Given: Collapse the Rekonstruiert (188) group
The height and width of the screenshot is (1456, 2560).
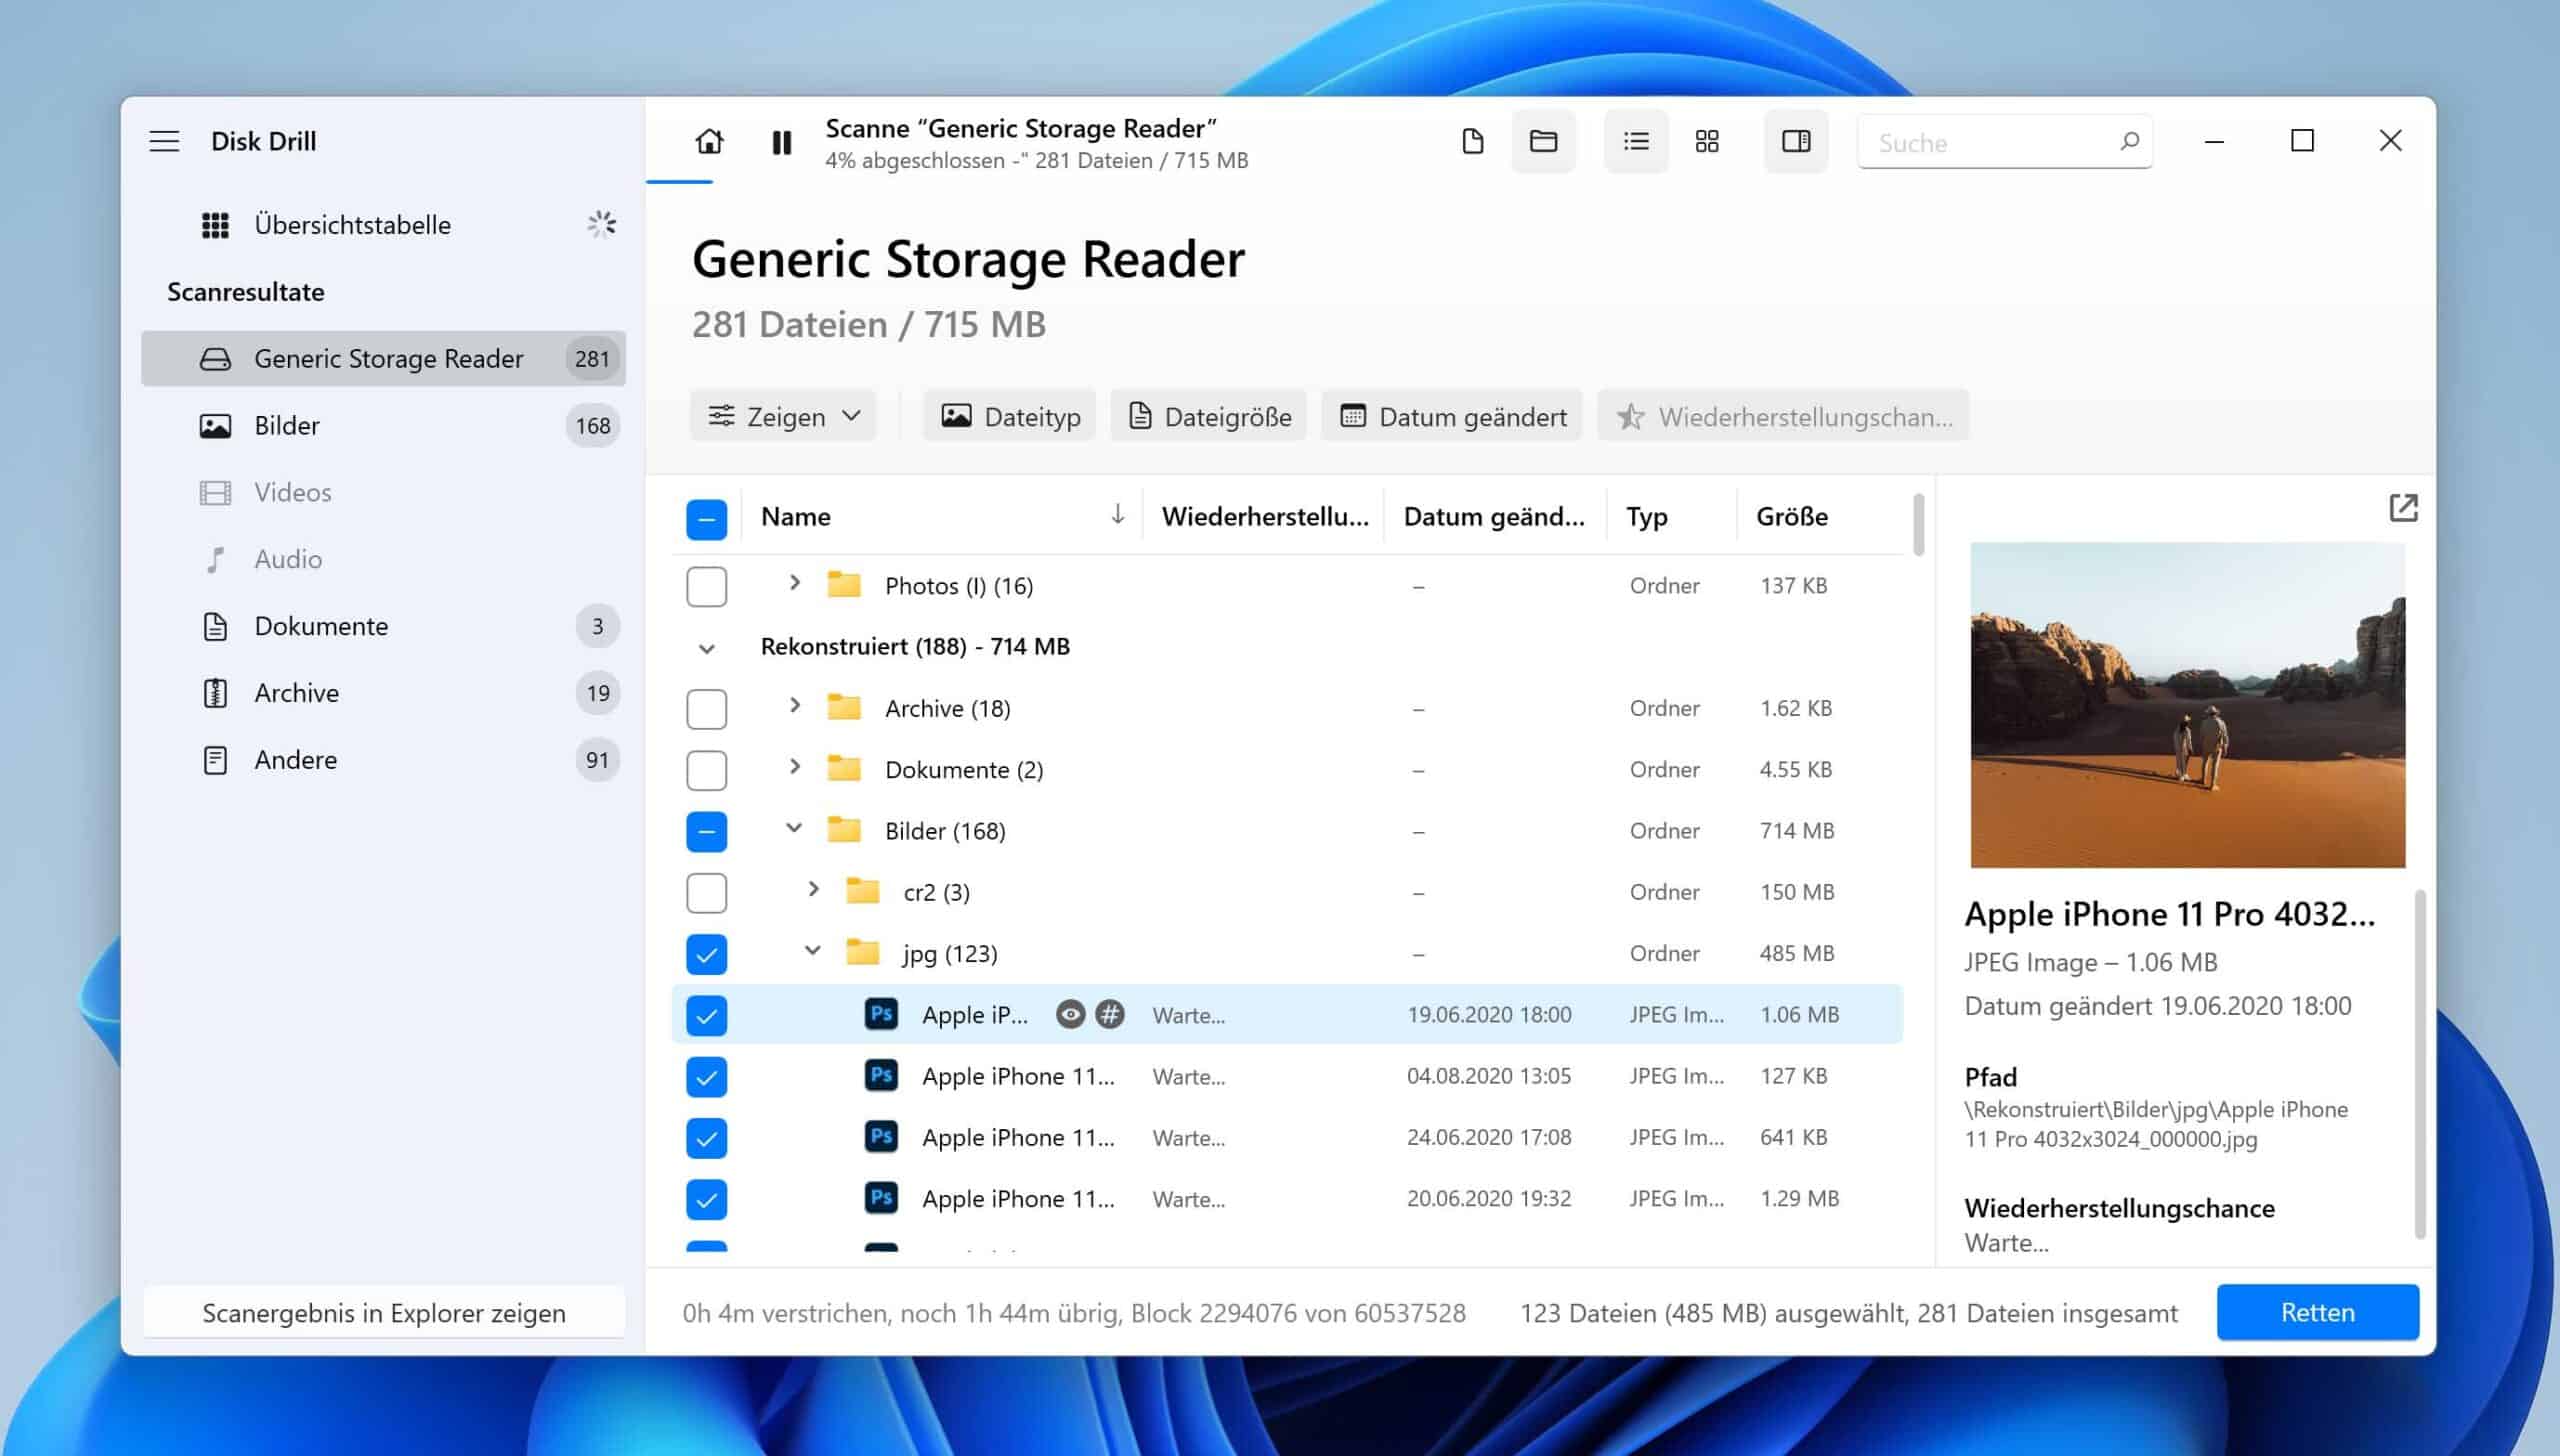Looking at the screenshot, I should point(707,648).
